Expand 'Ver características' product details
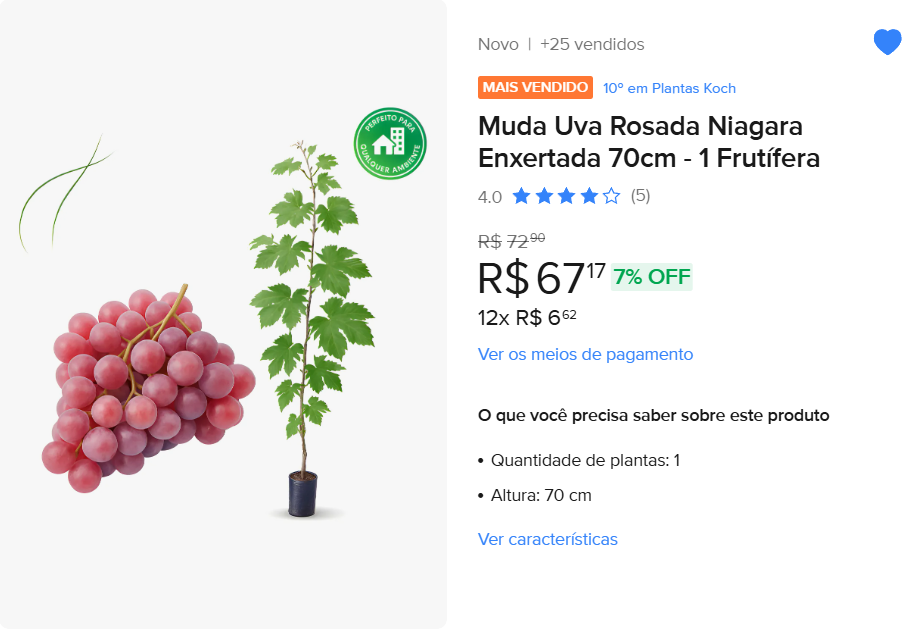This screenshot has height=639, width=921. pyautogui.click(x=547, y=539)
